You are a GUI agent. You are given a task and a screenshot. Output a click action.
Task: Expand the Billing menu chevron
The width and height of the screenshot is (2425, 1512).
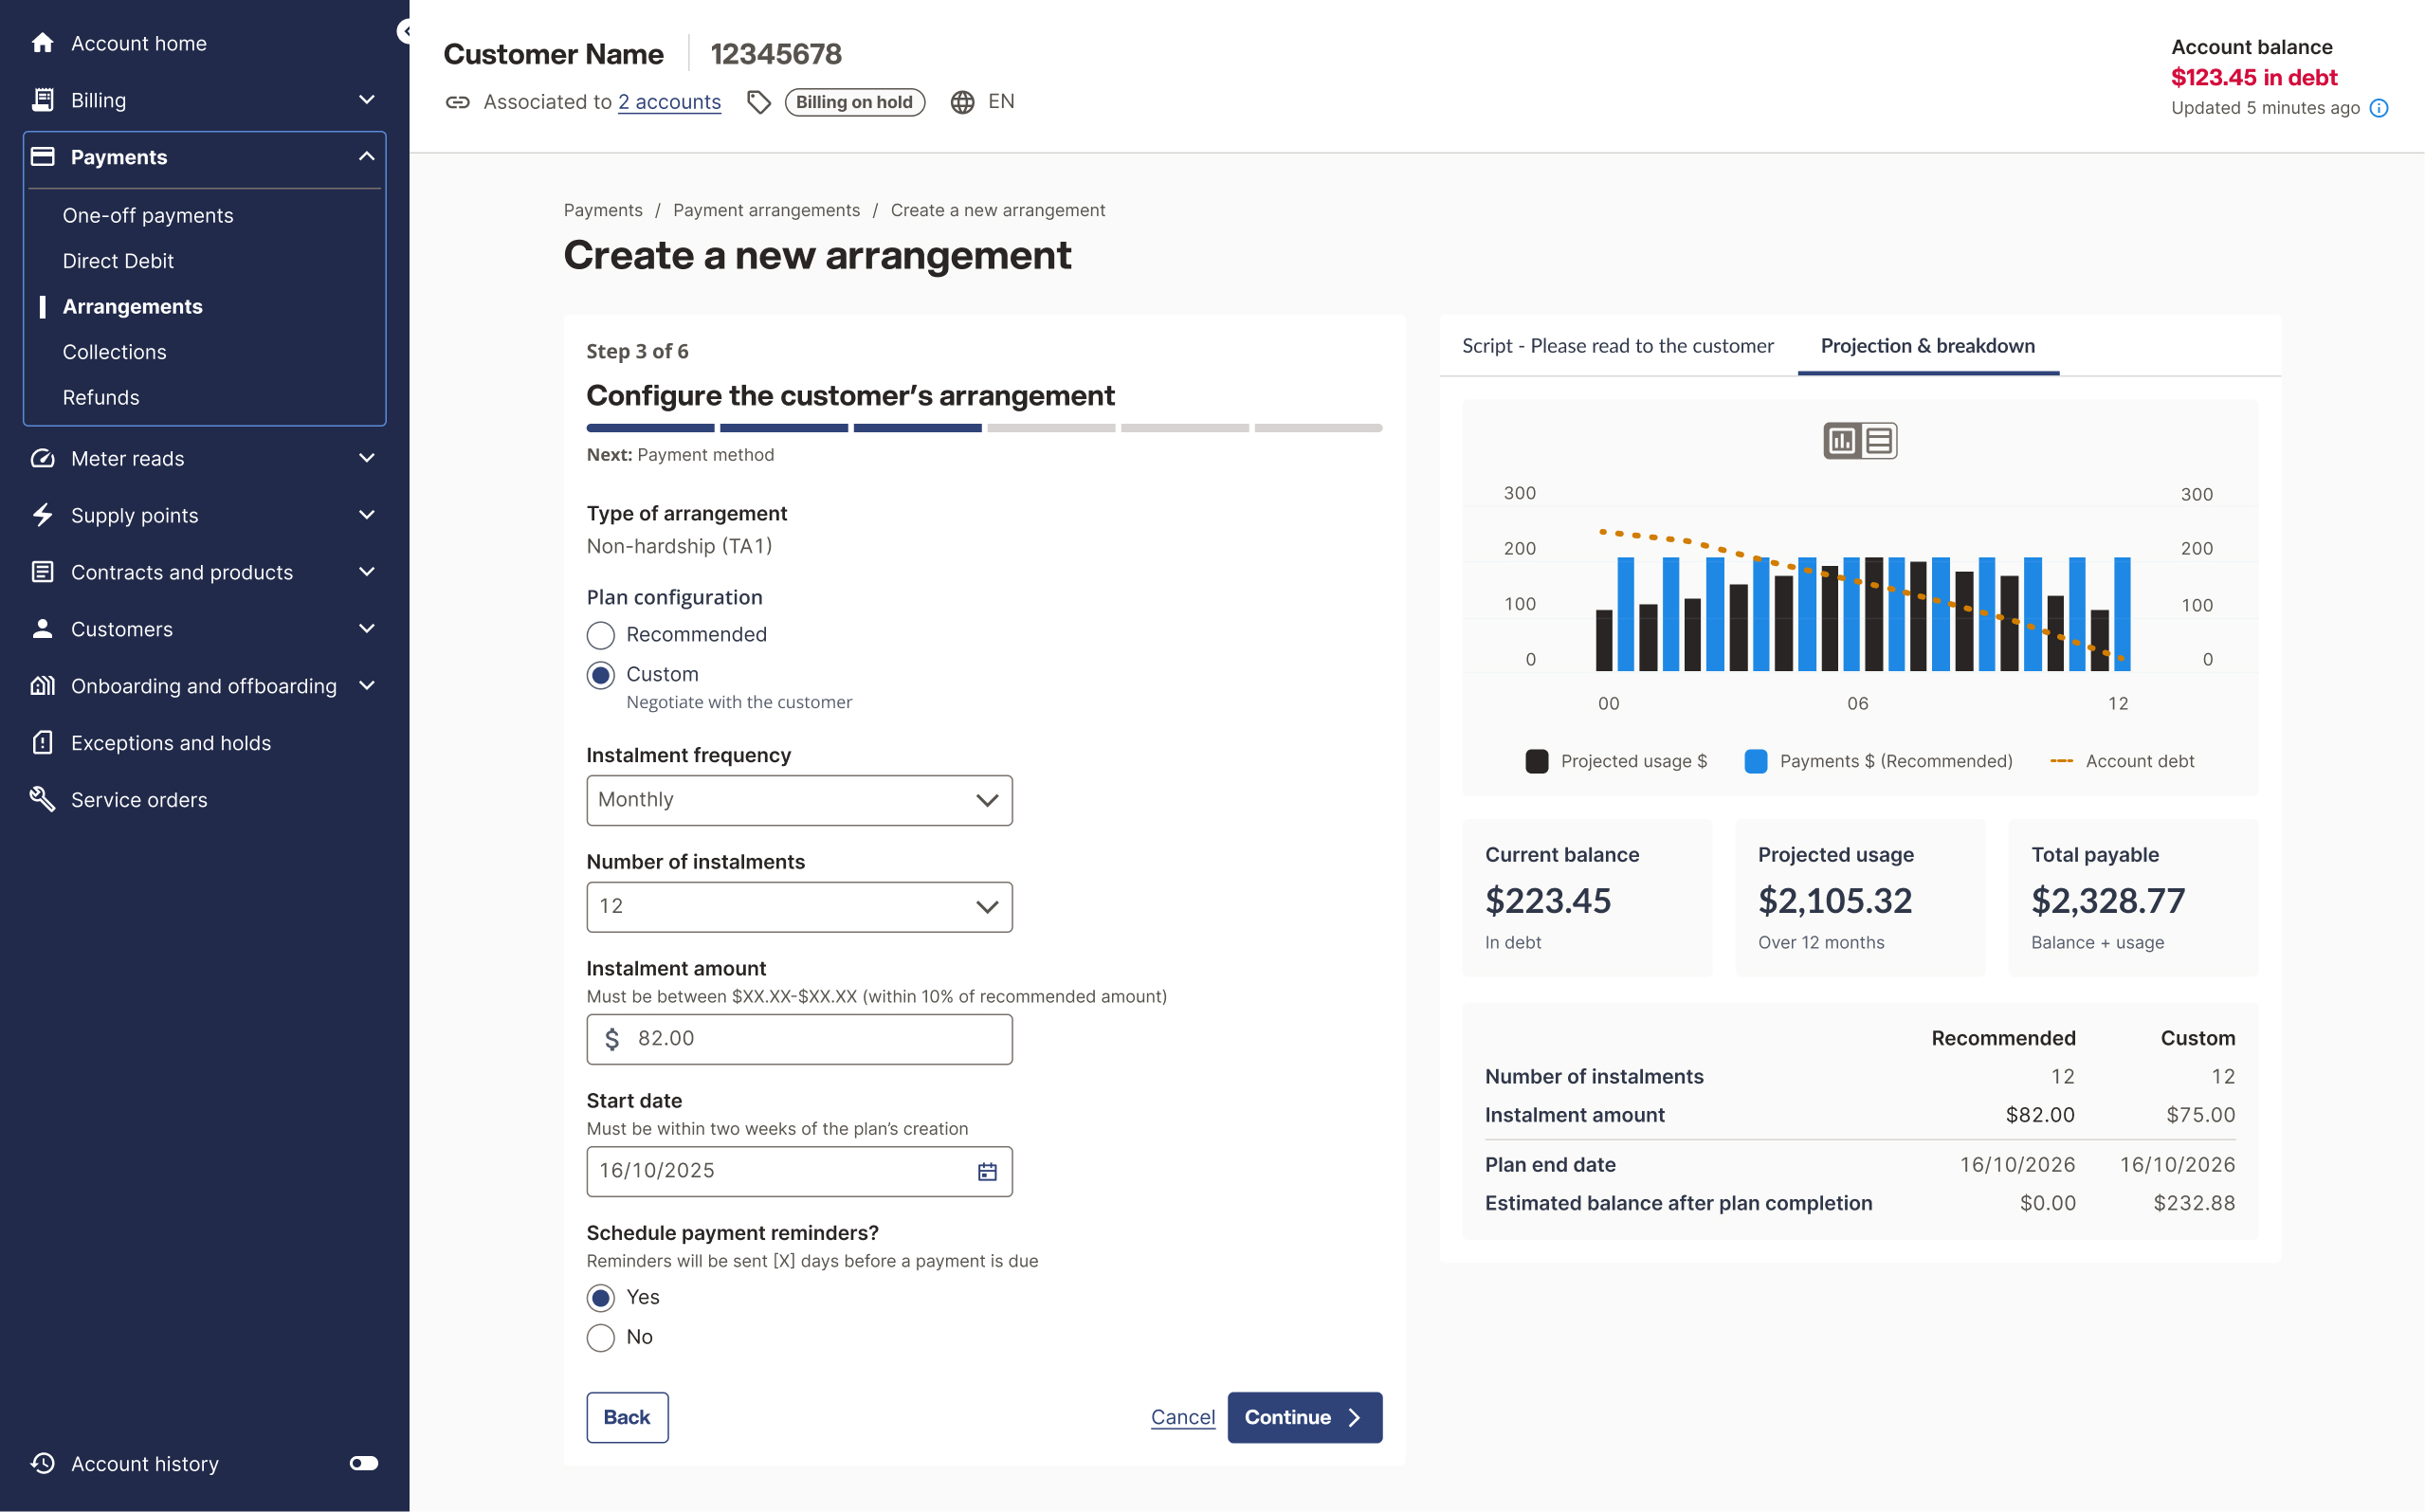pos(367,100)
